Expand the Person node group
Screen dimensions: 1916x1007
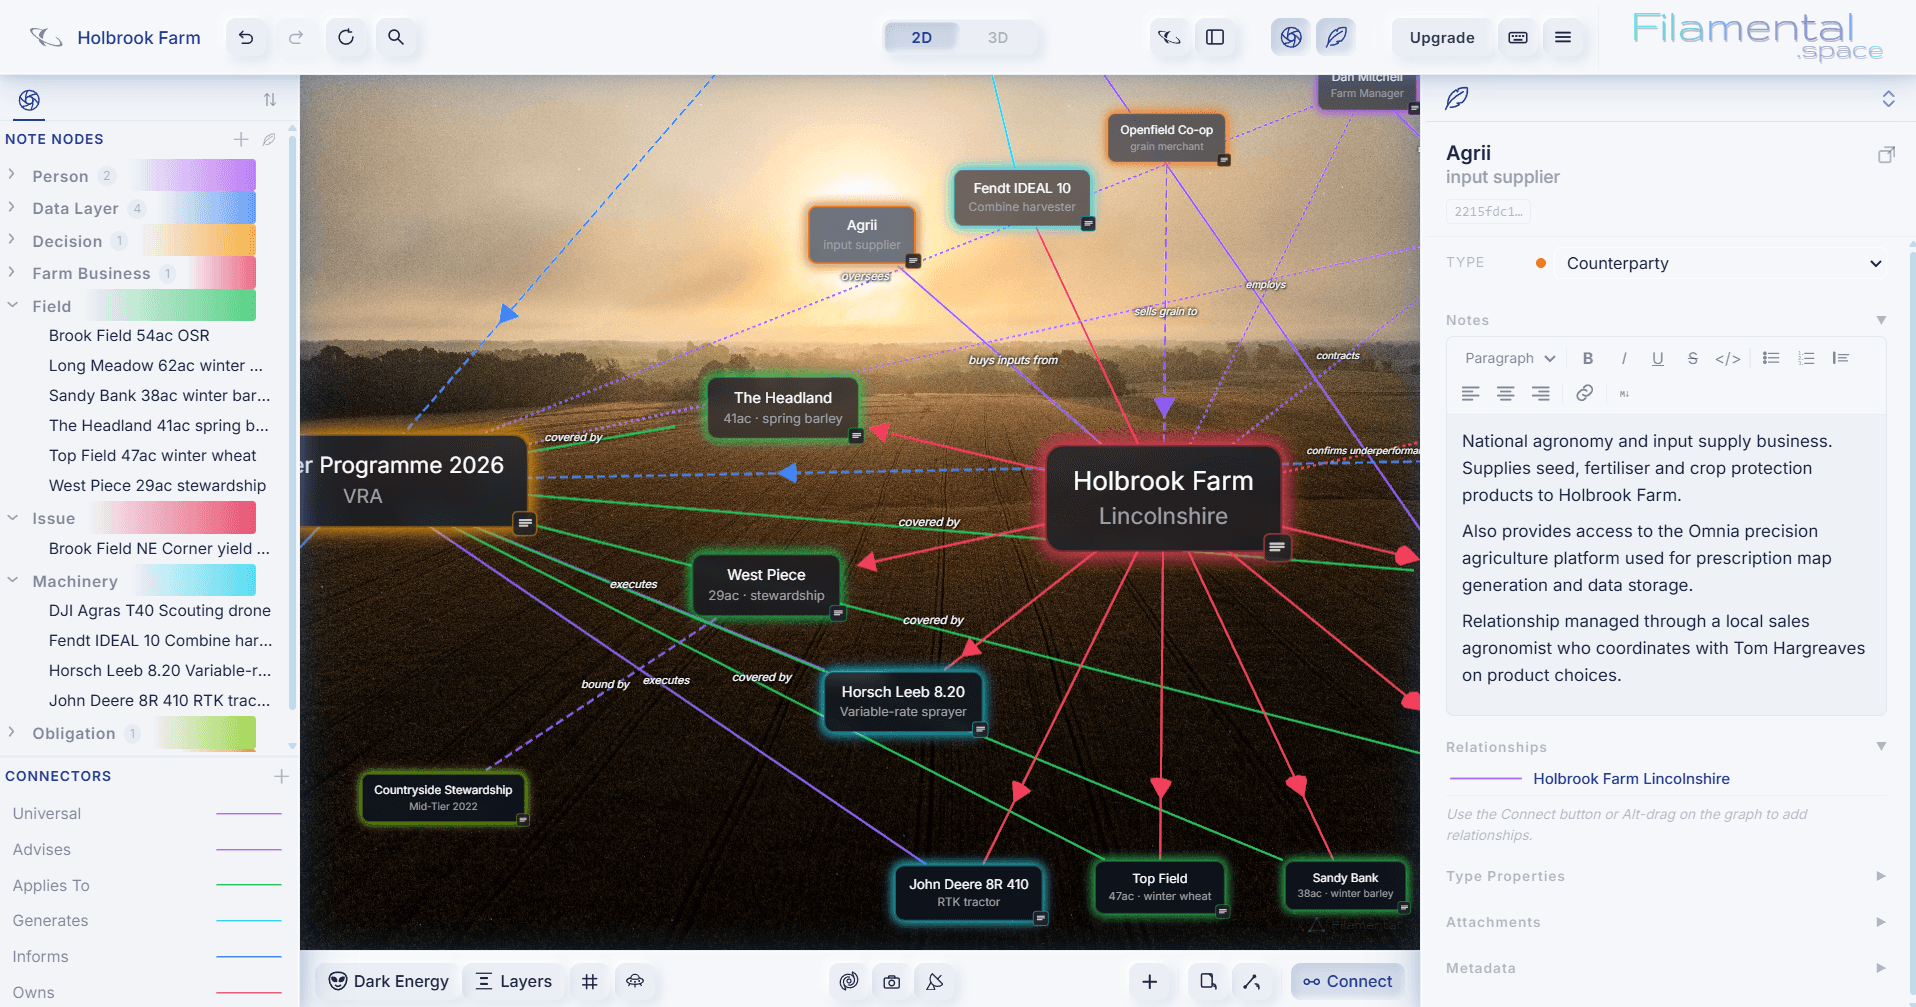pyautogui.click(x=12, y=175)
